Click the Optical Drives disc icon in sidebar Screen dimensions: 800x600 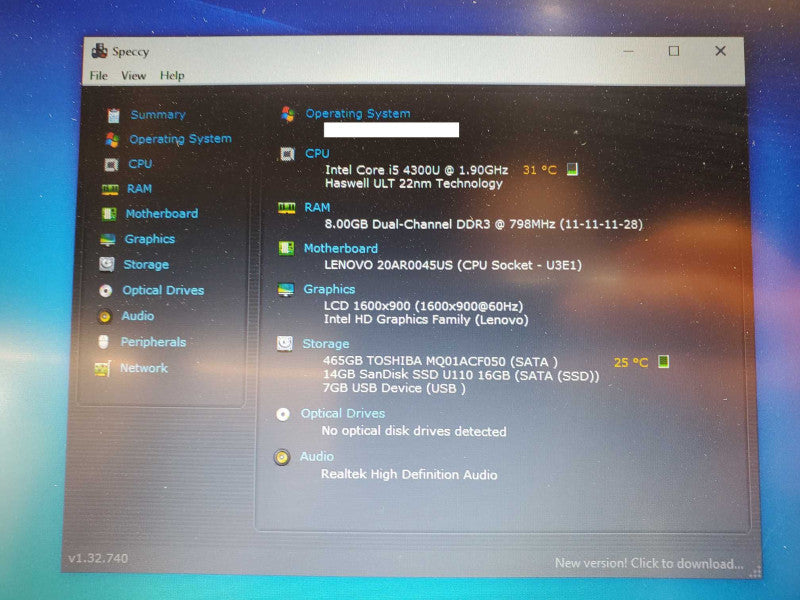click(x=106, y=290)
